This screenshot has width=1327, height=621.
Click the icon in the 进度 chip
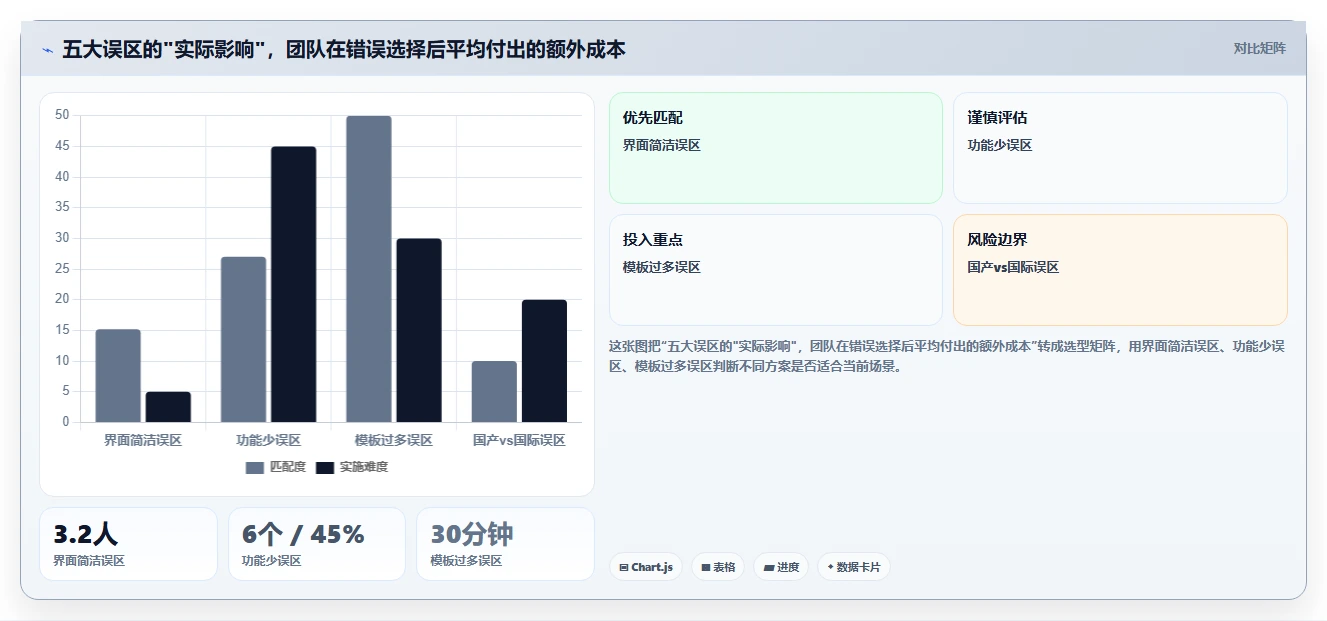point(769,567)
